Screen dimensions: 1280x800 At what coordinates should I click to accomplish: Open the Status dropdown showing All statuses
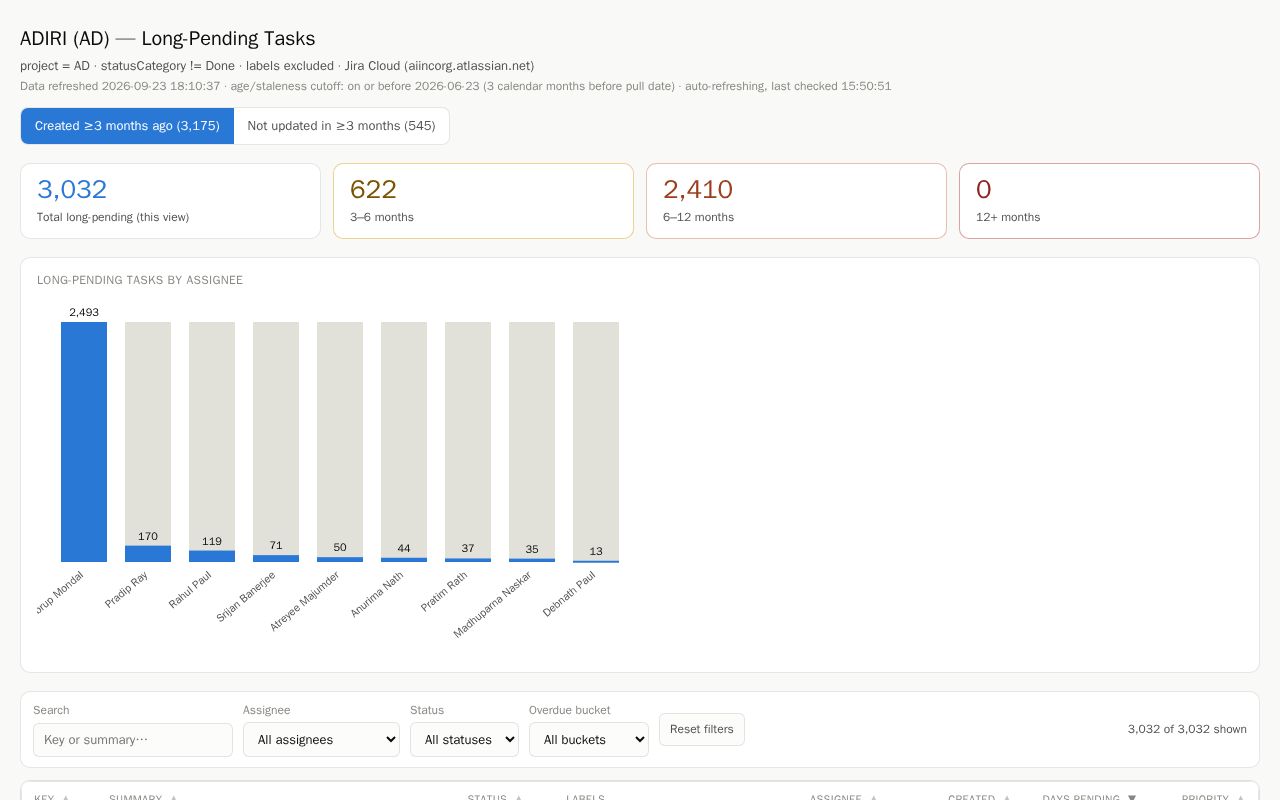(464, 740)
